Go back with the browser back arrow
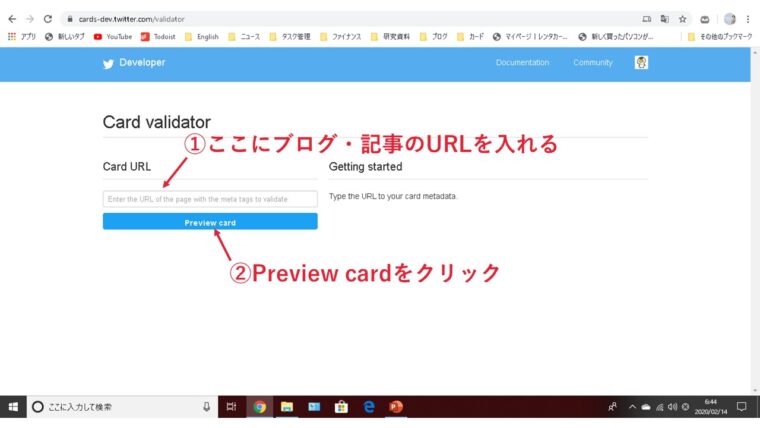The width and height of the screenshot is (760, 428). coord(12,19)
